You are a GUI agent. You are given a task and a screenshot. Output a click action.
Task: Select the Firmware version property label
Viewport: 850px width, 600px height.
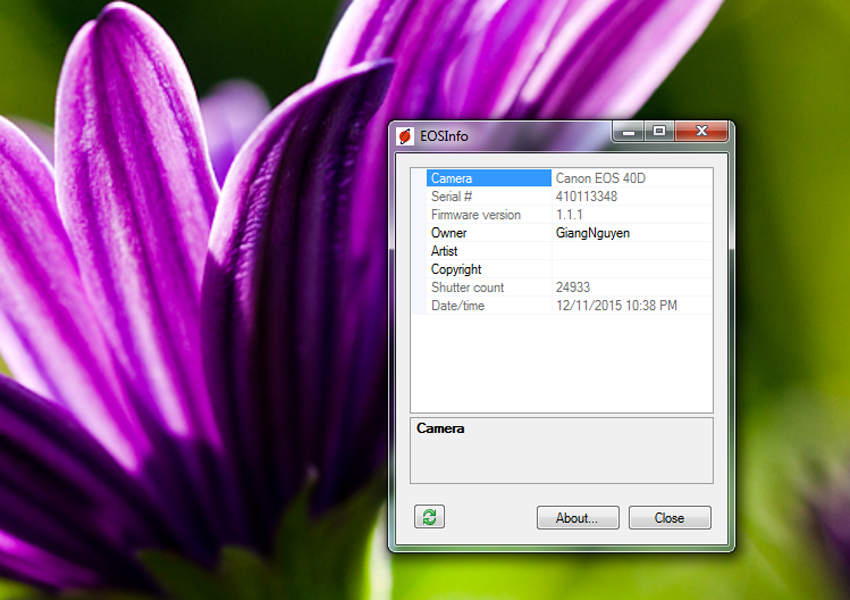click(x=476, y=215)
